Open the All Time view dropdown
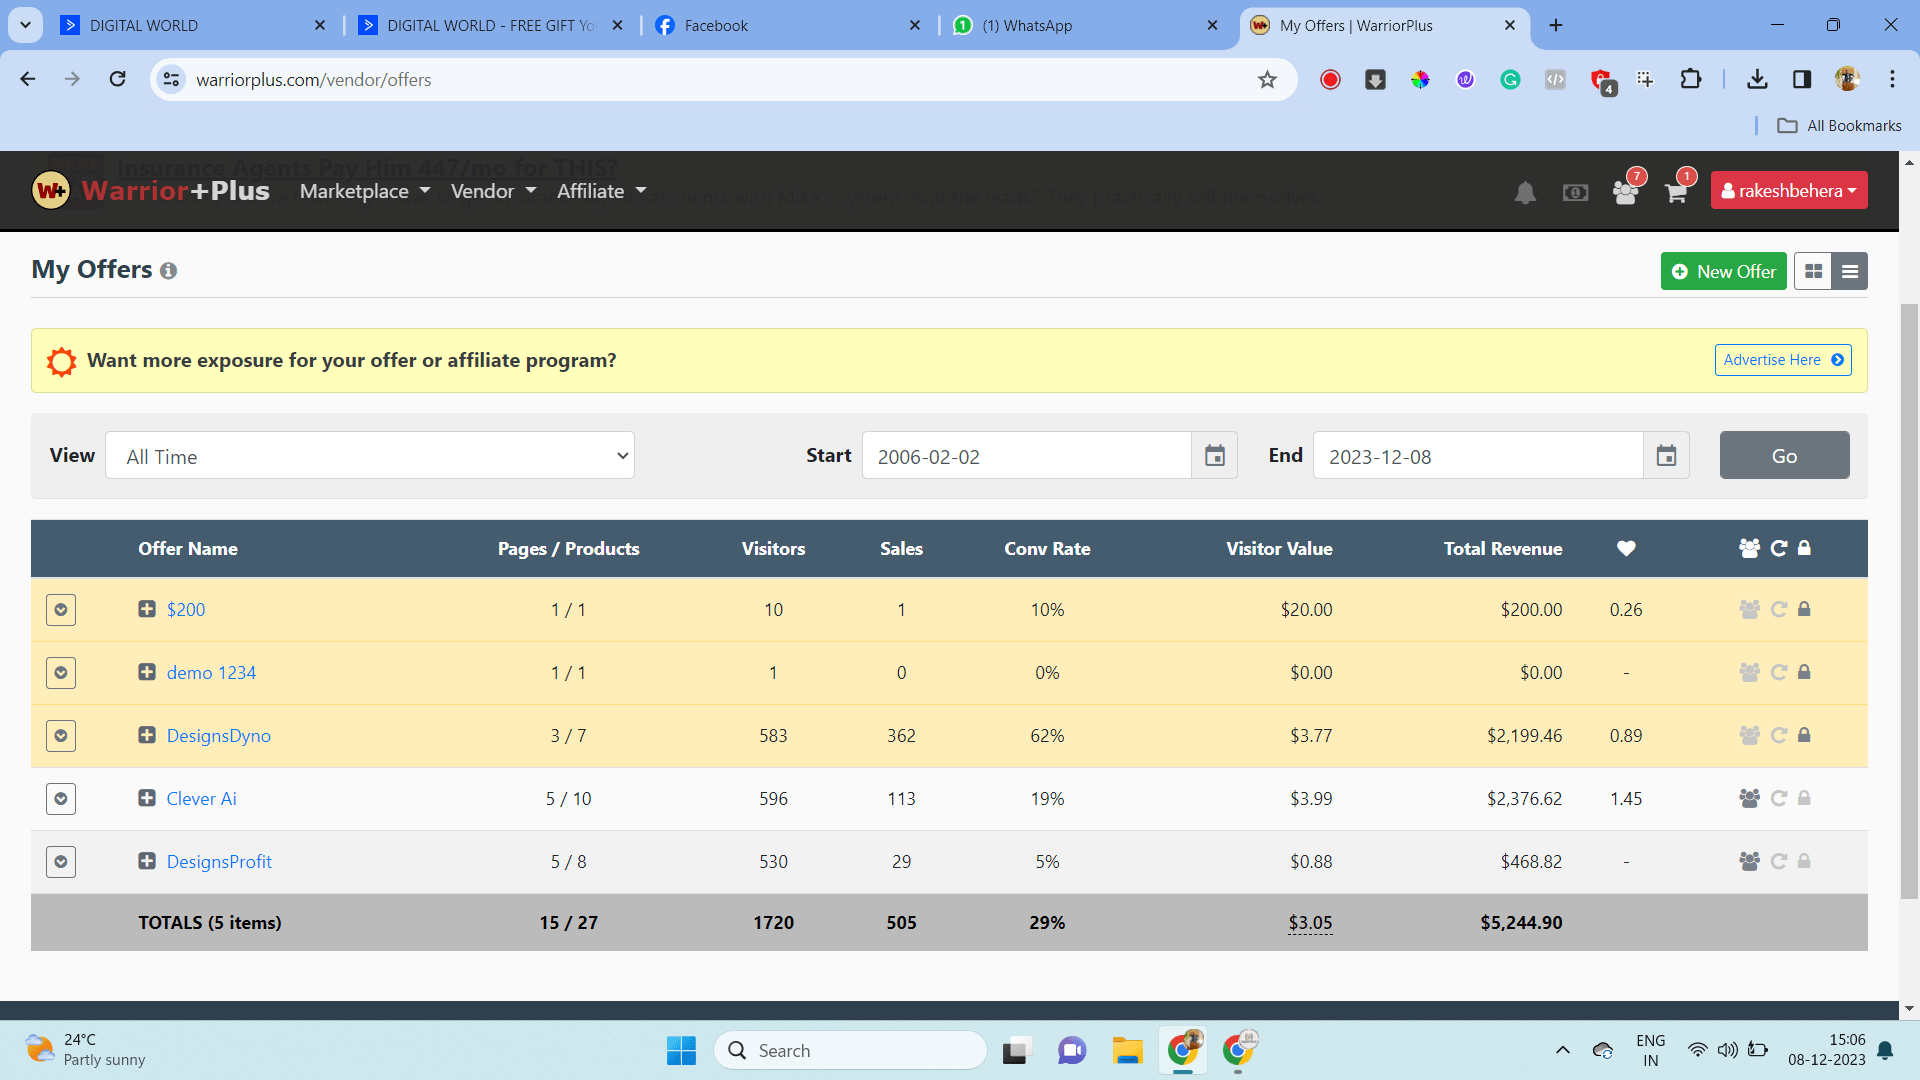This screenshot has width=1920, height=1080. tap(370, 456)
